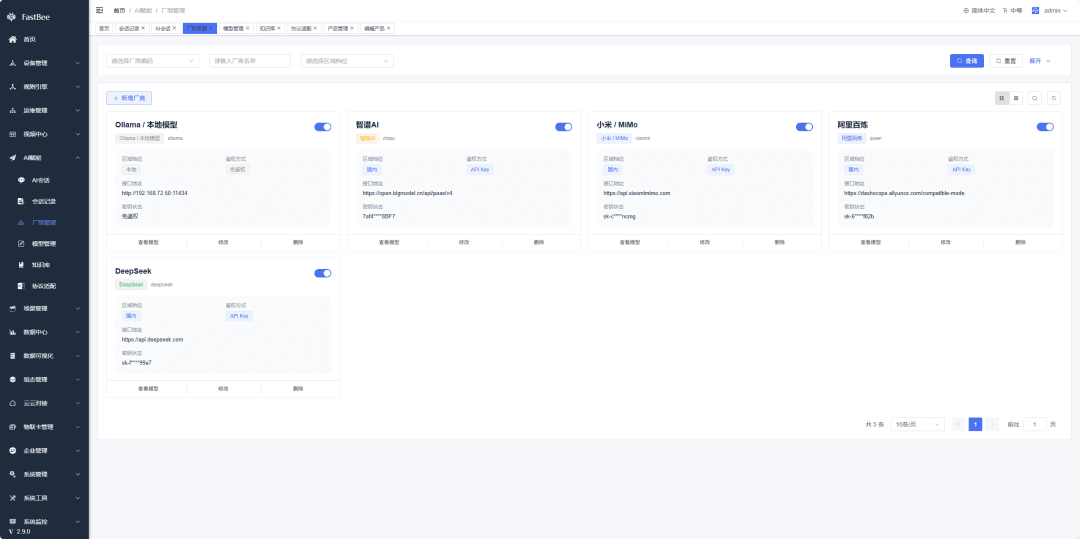
Task: Toggle the DeepSeek vendor switch
Action: click(323, 273)
